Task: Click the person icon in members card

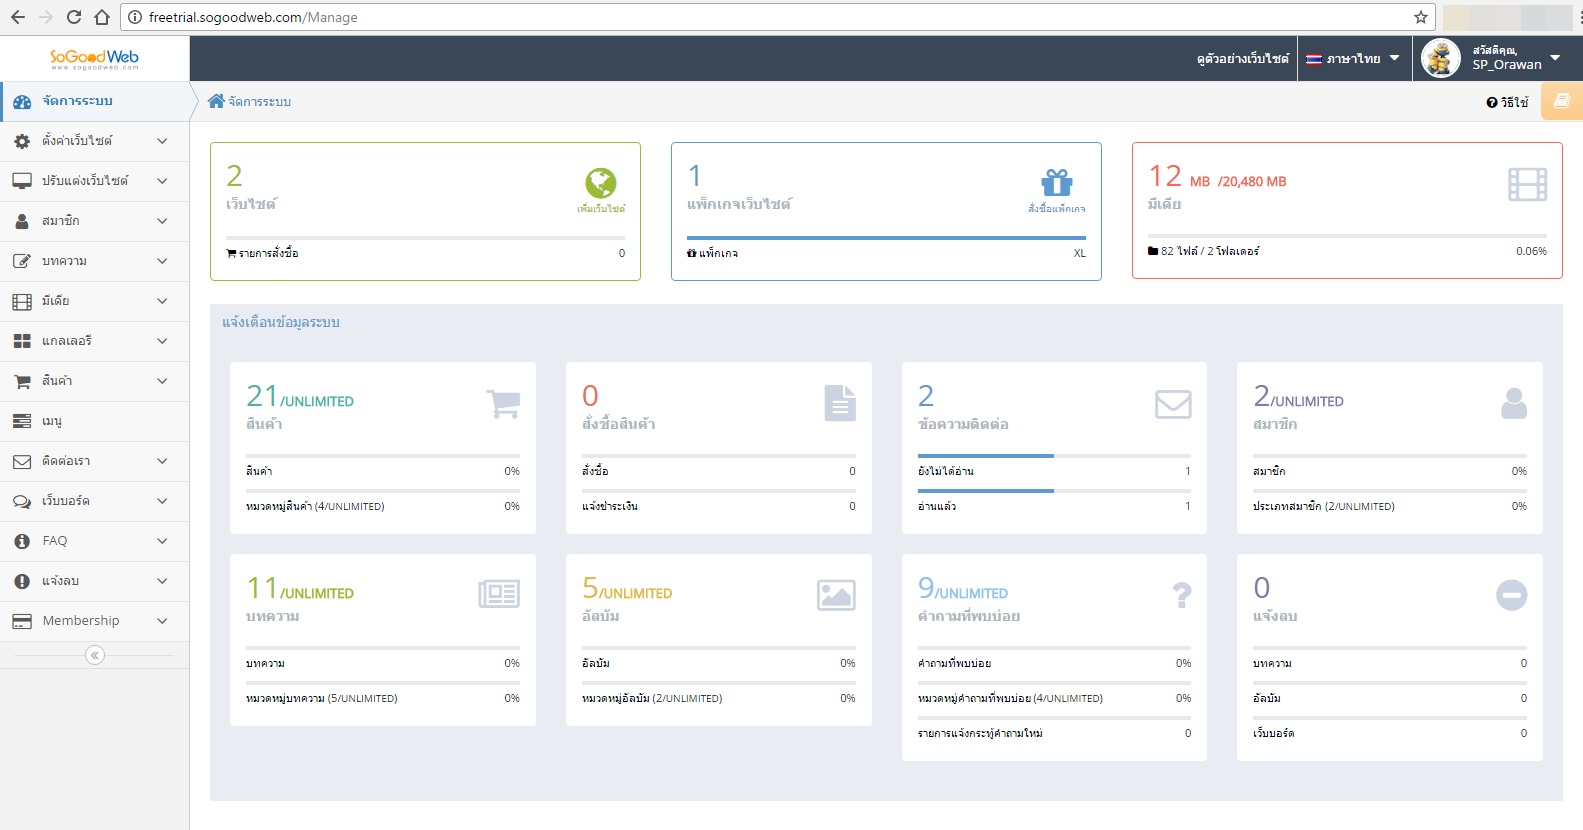Action: tap(1514, 403)
